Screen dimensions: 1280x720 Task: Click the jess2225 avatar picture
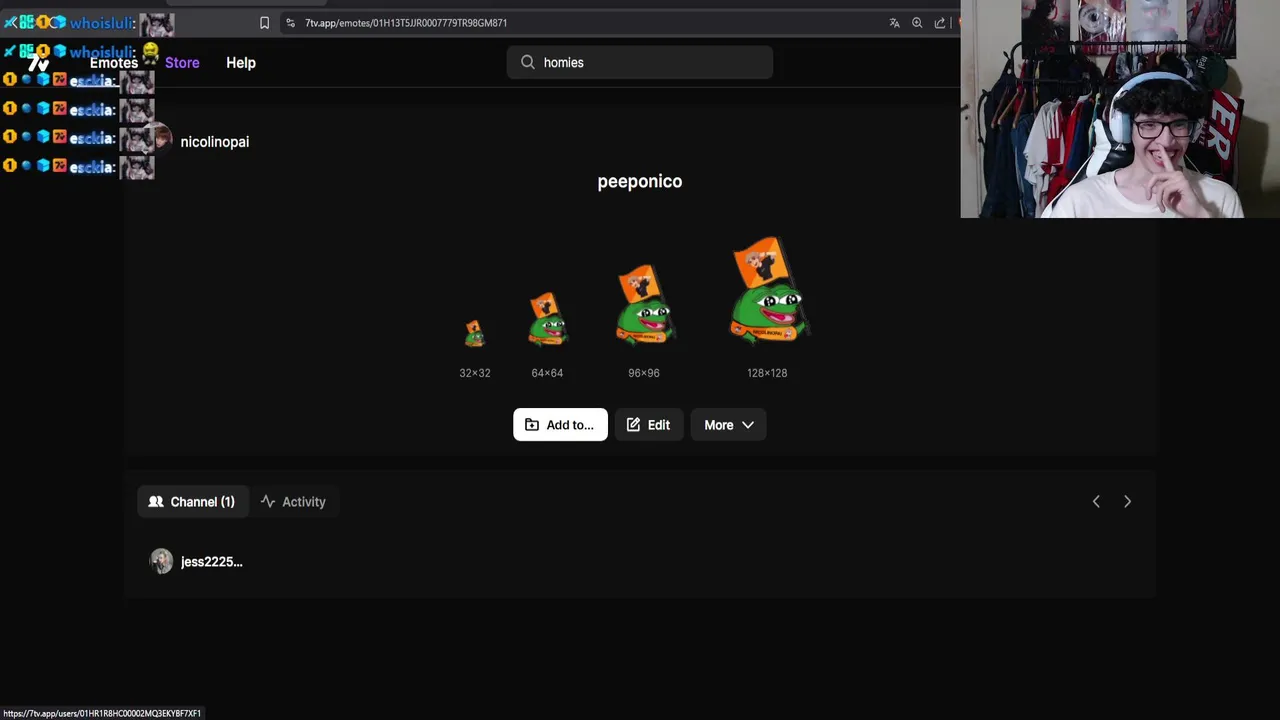(161, 561)
